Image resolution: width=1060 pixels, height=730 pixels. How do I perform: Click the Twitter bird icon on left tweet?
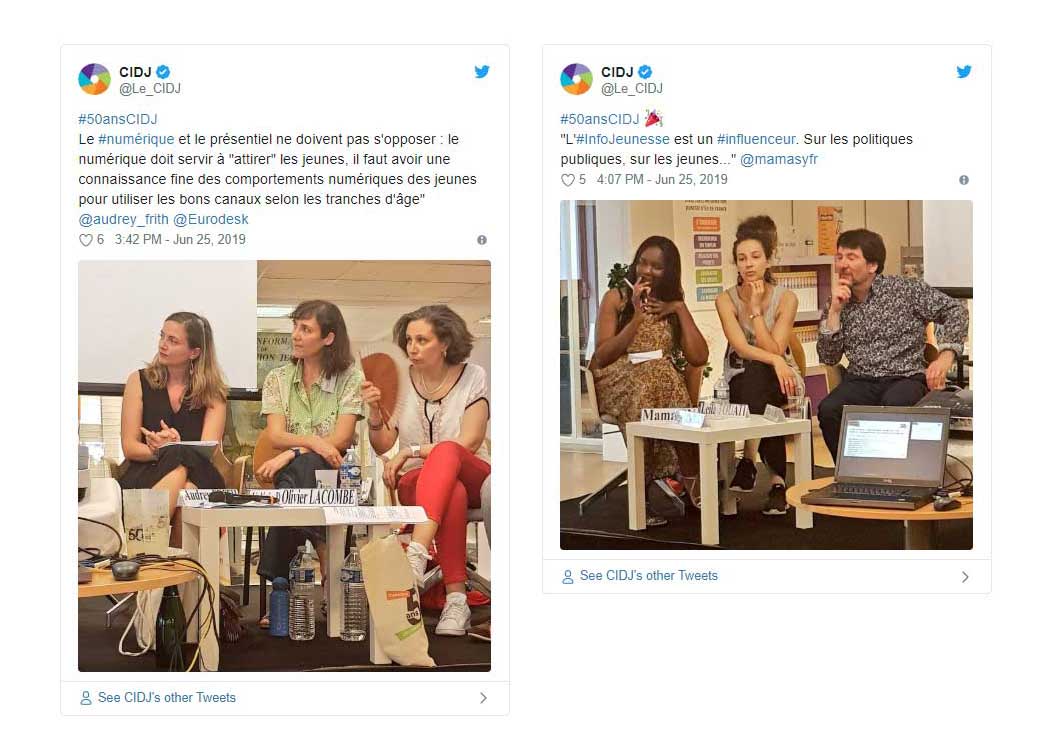(481, 72)
